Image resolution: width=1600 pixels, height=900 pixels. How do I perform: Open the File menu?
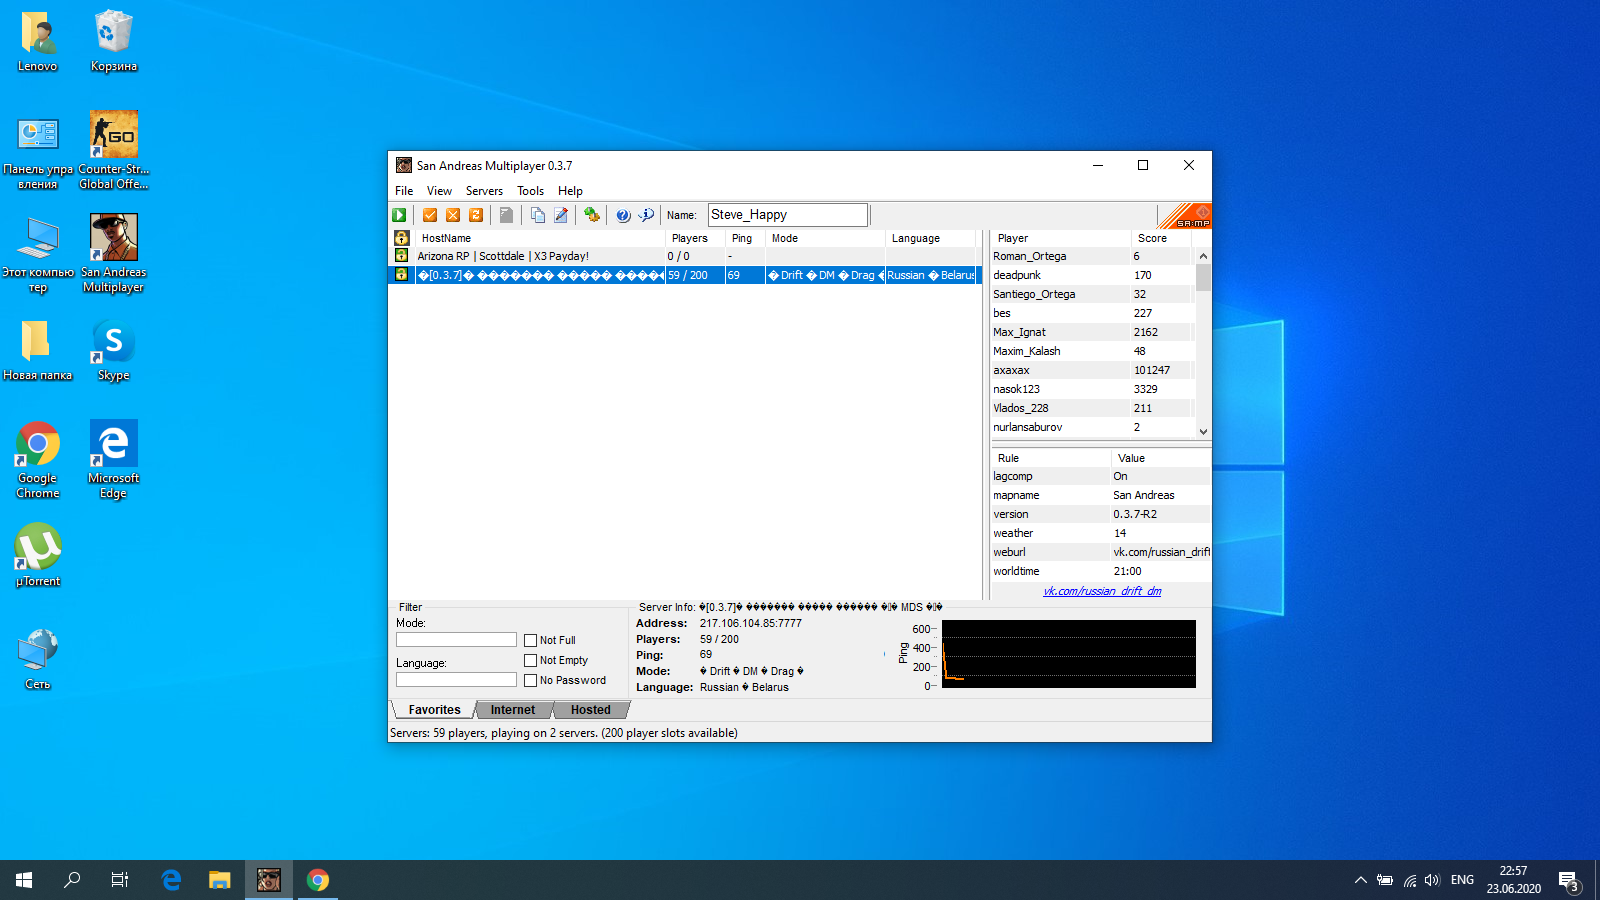coord(404,191)
